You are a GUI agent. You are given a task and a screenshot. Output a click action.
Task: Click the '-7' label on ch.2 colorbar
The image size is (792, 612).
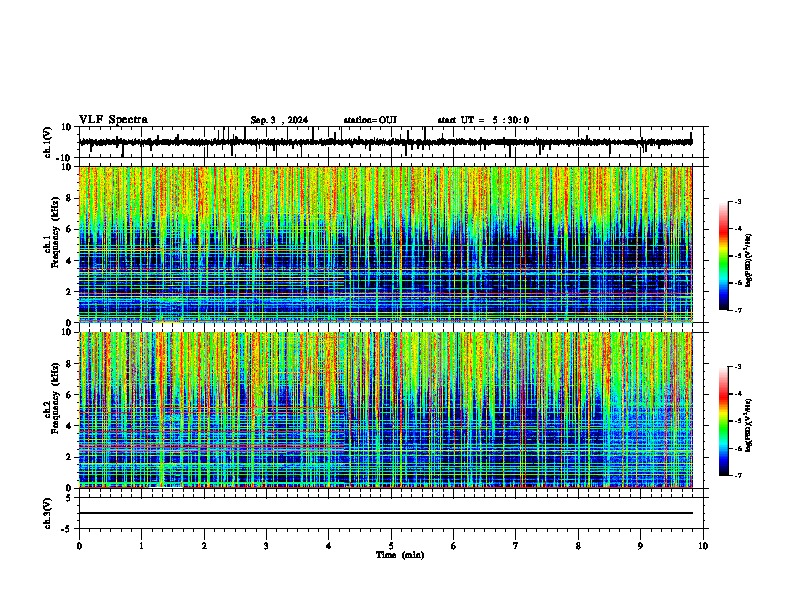coord(737,476)
